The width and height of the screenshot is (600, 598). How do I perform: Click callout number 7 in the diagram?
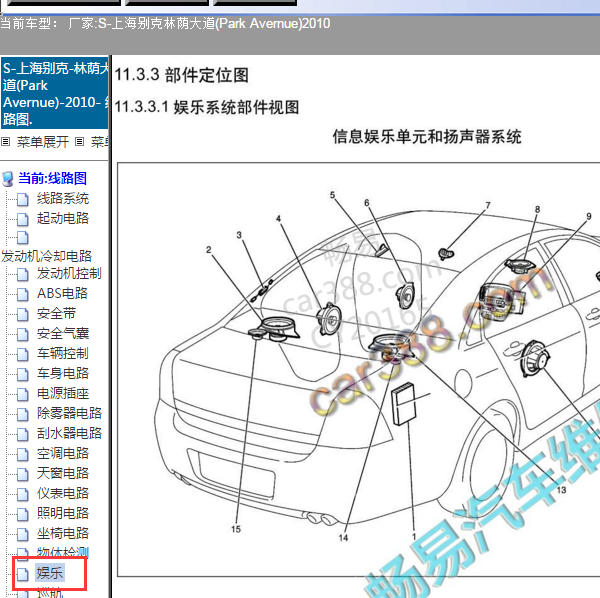[488, 205]
